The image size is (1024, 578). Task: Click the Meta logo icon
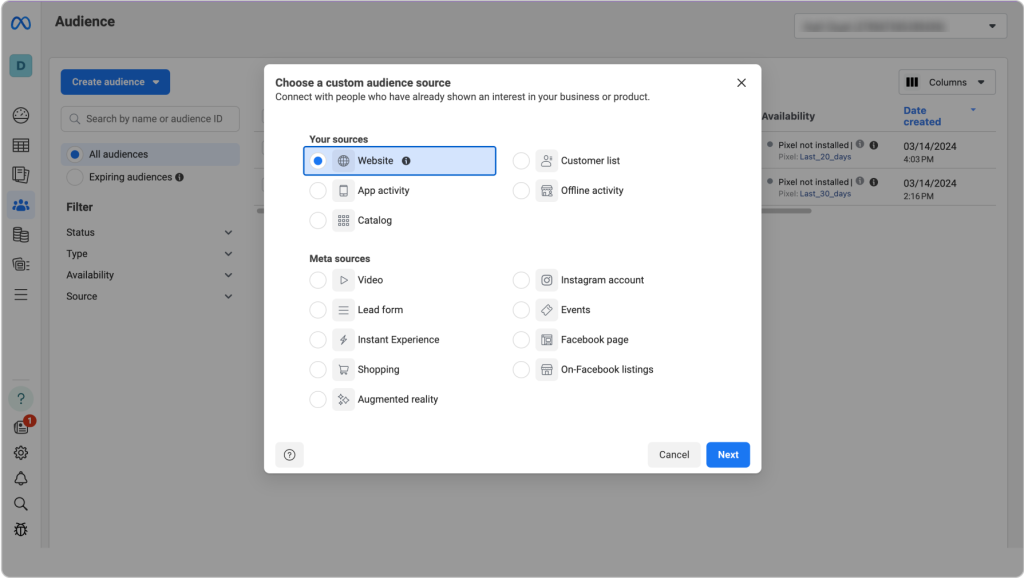pyautogui.click(x=21, y=24)
